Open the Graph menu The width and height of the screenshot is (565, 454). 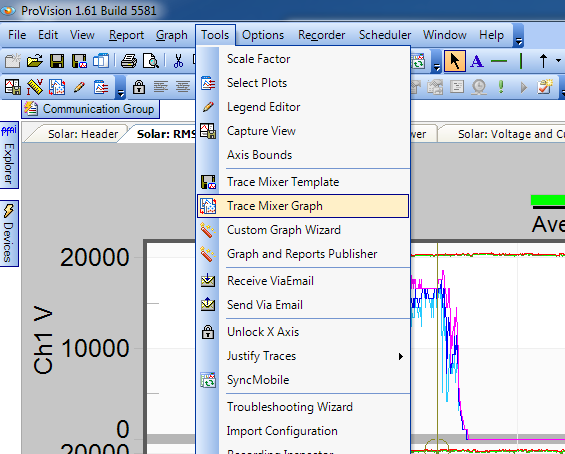tap(172, 35)
